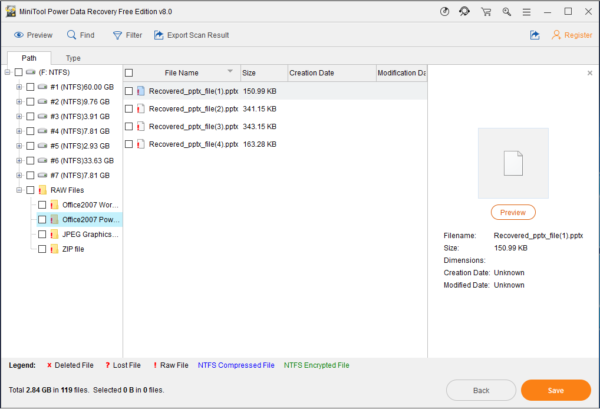Click the Back button
Image resolution: width=600 pixels, height=409 pixels.
481,390
